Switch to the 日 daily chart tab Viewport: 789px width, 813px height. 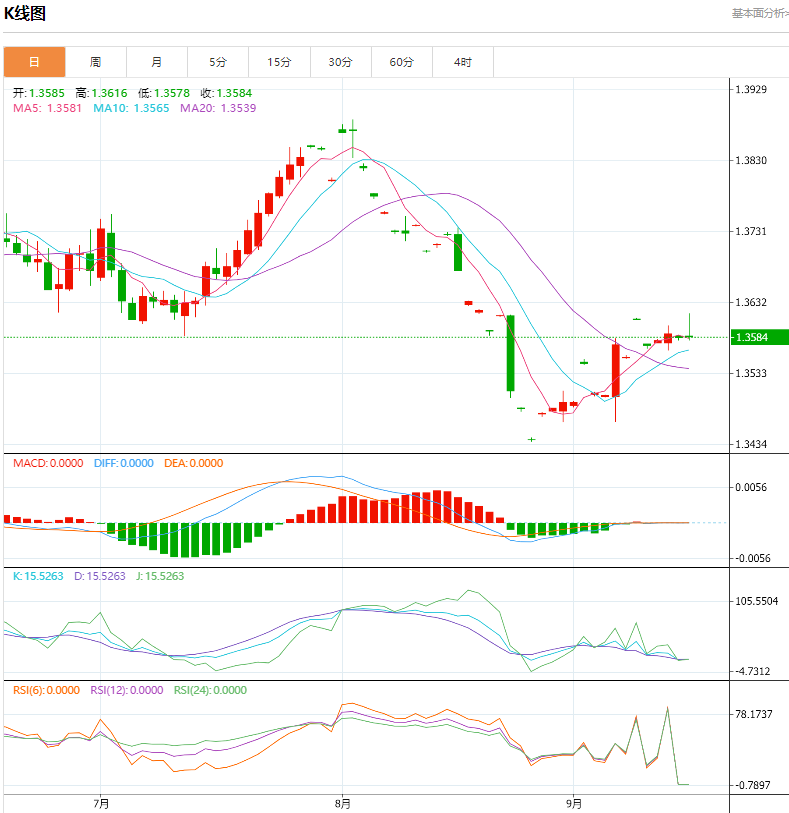click(x=34, y=62)
